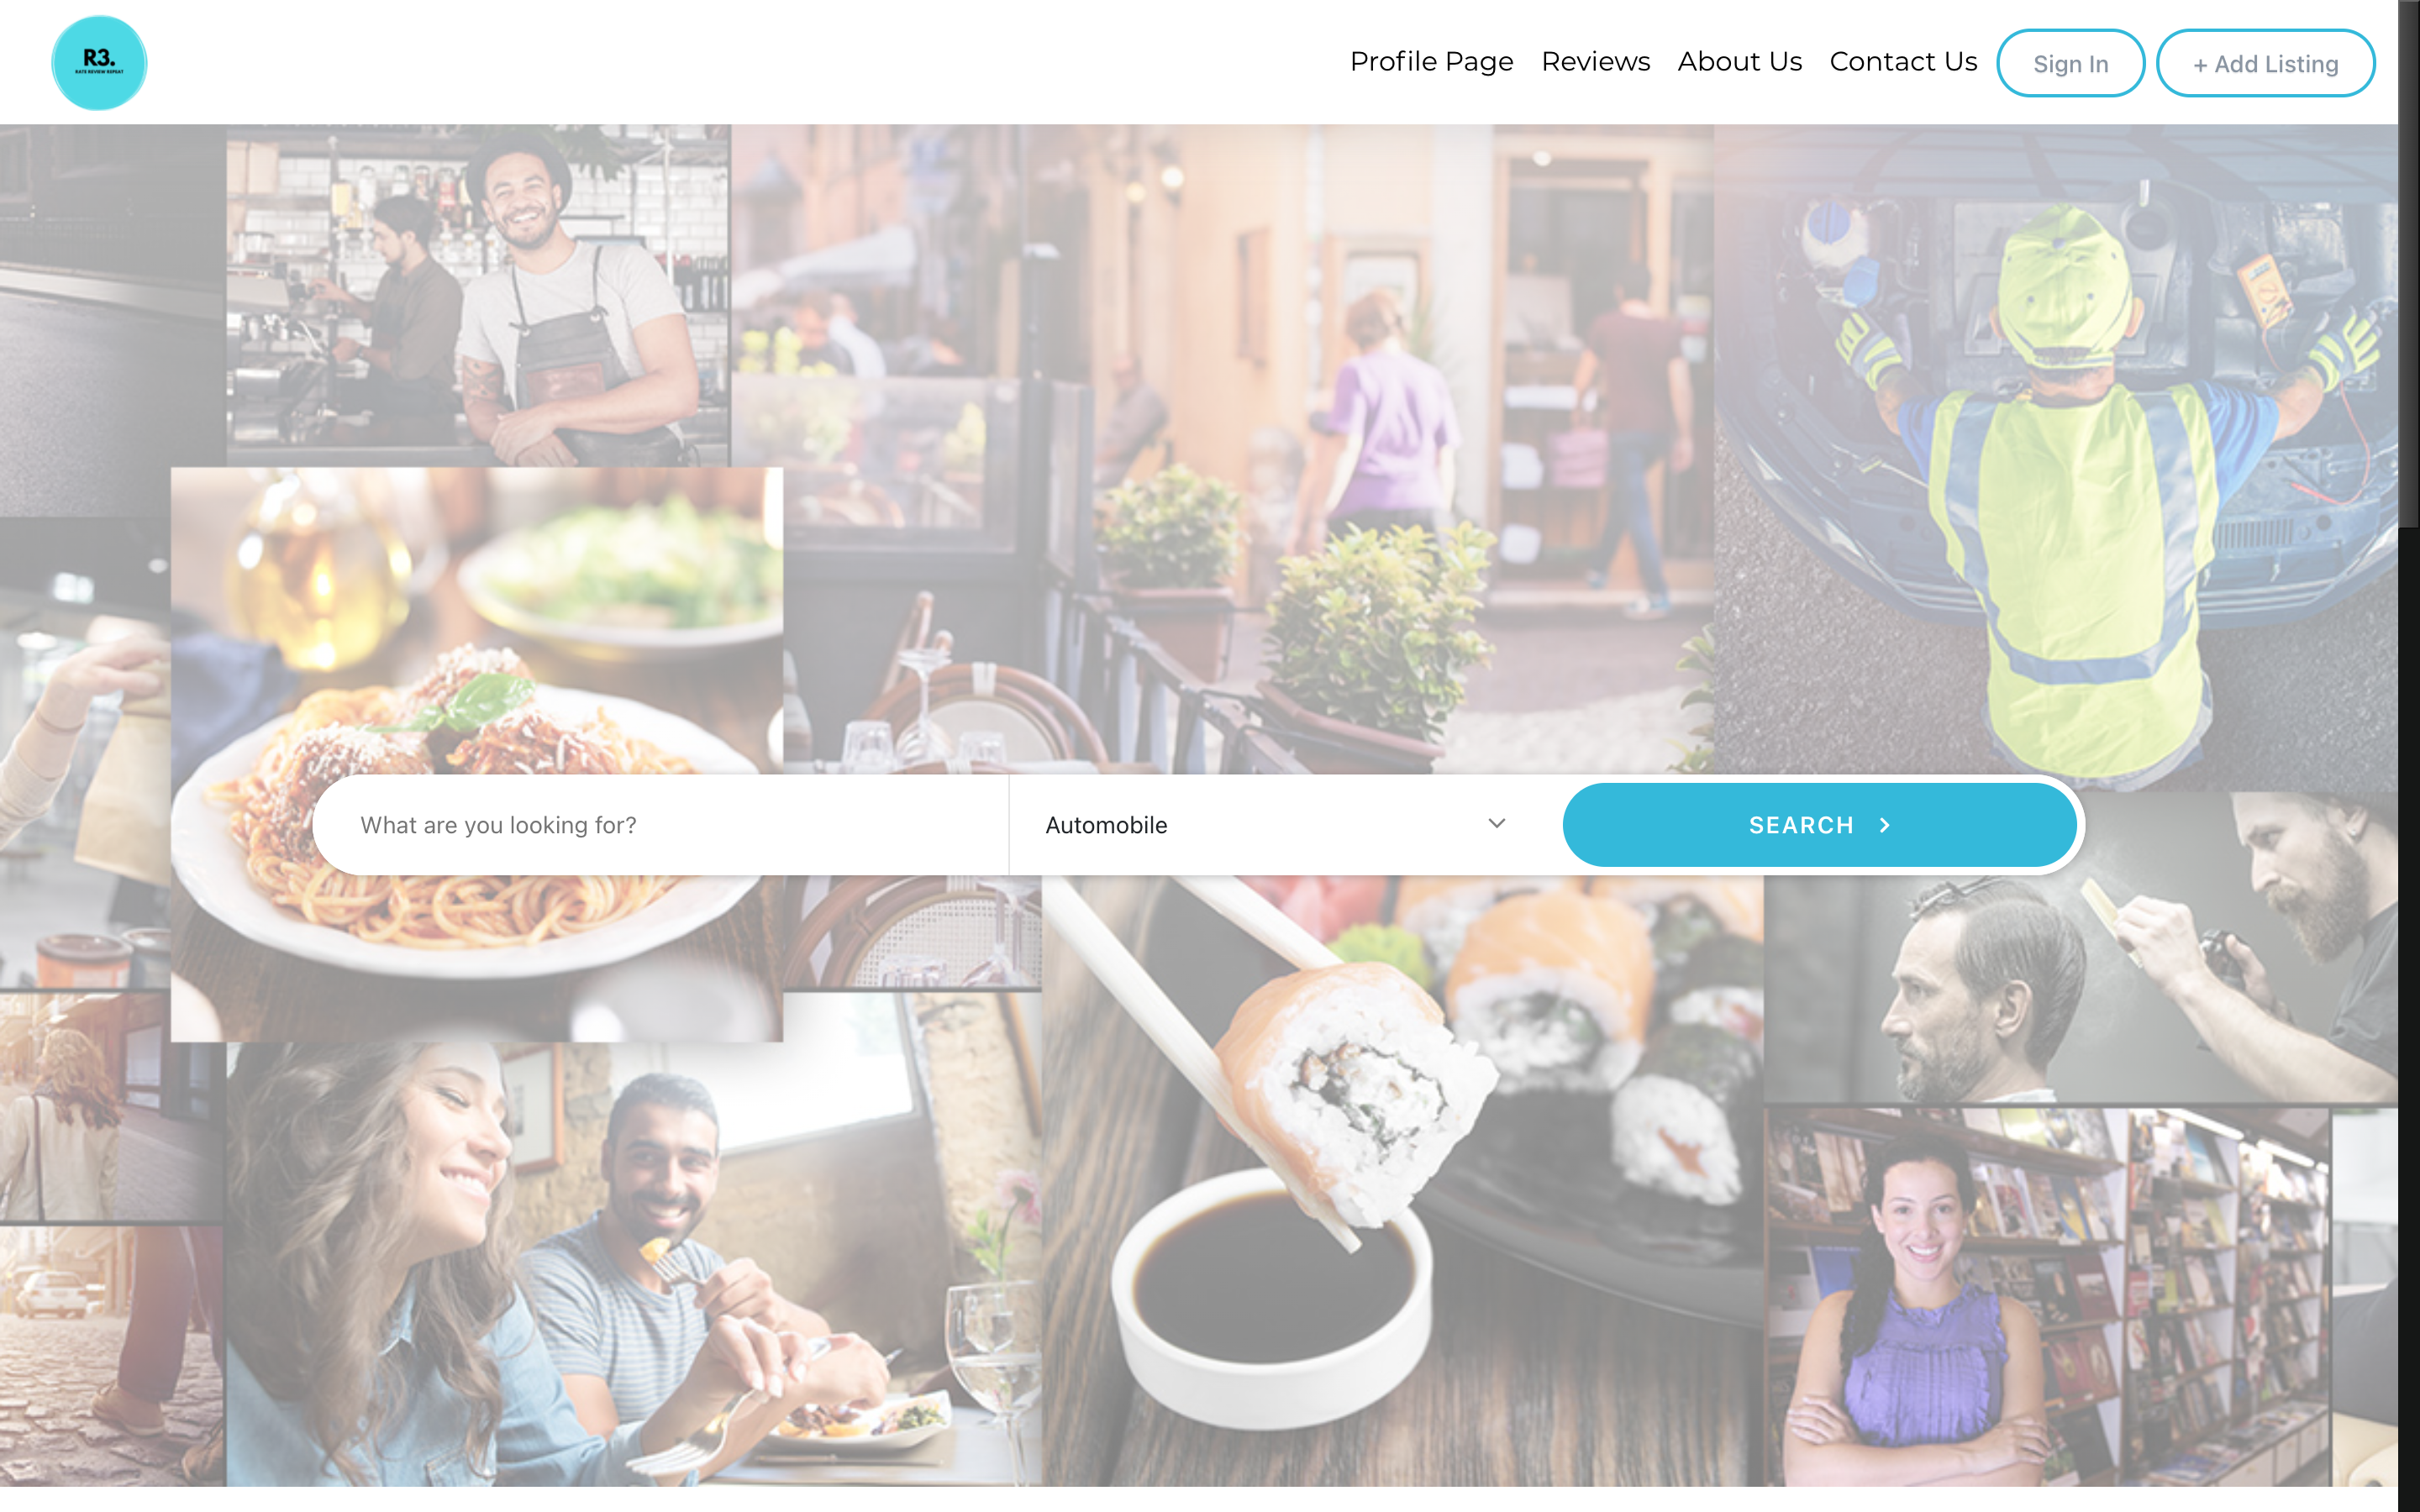The height and width of the screenshot is (1512, 2420).
Task: Go to the Reviews page
Action: click(1595, 62)
